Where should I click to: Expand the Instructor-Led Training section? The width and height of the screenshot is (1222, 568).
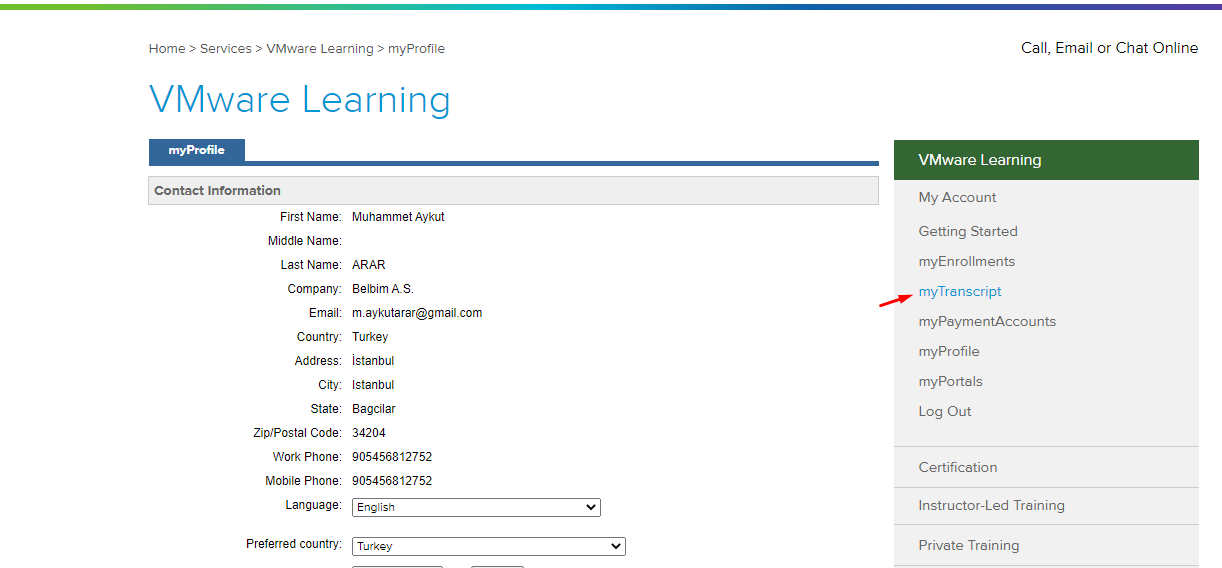(x=1046, y=505)
